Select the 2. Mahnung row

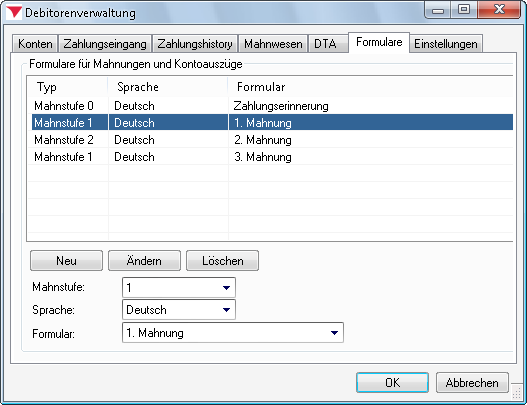click(x=270, y=140)
